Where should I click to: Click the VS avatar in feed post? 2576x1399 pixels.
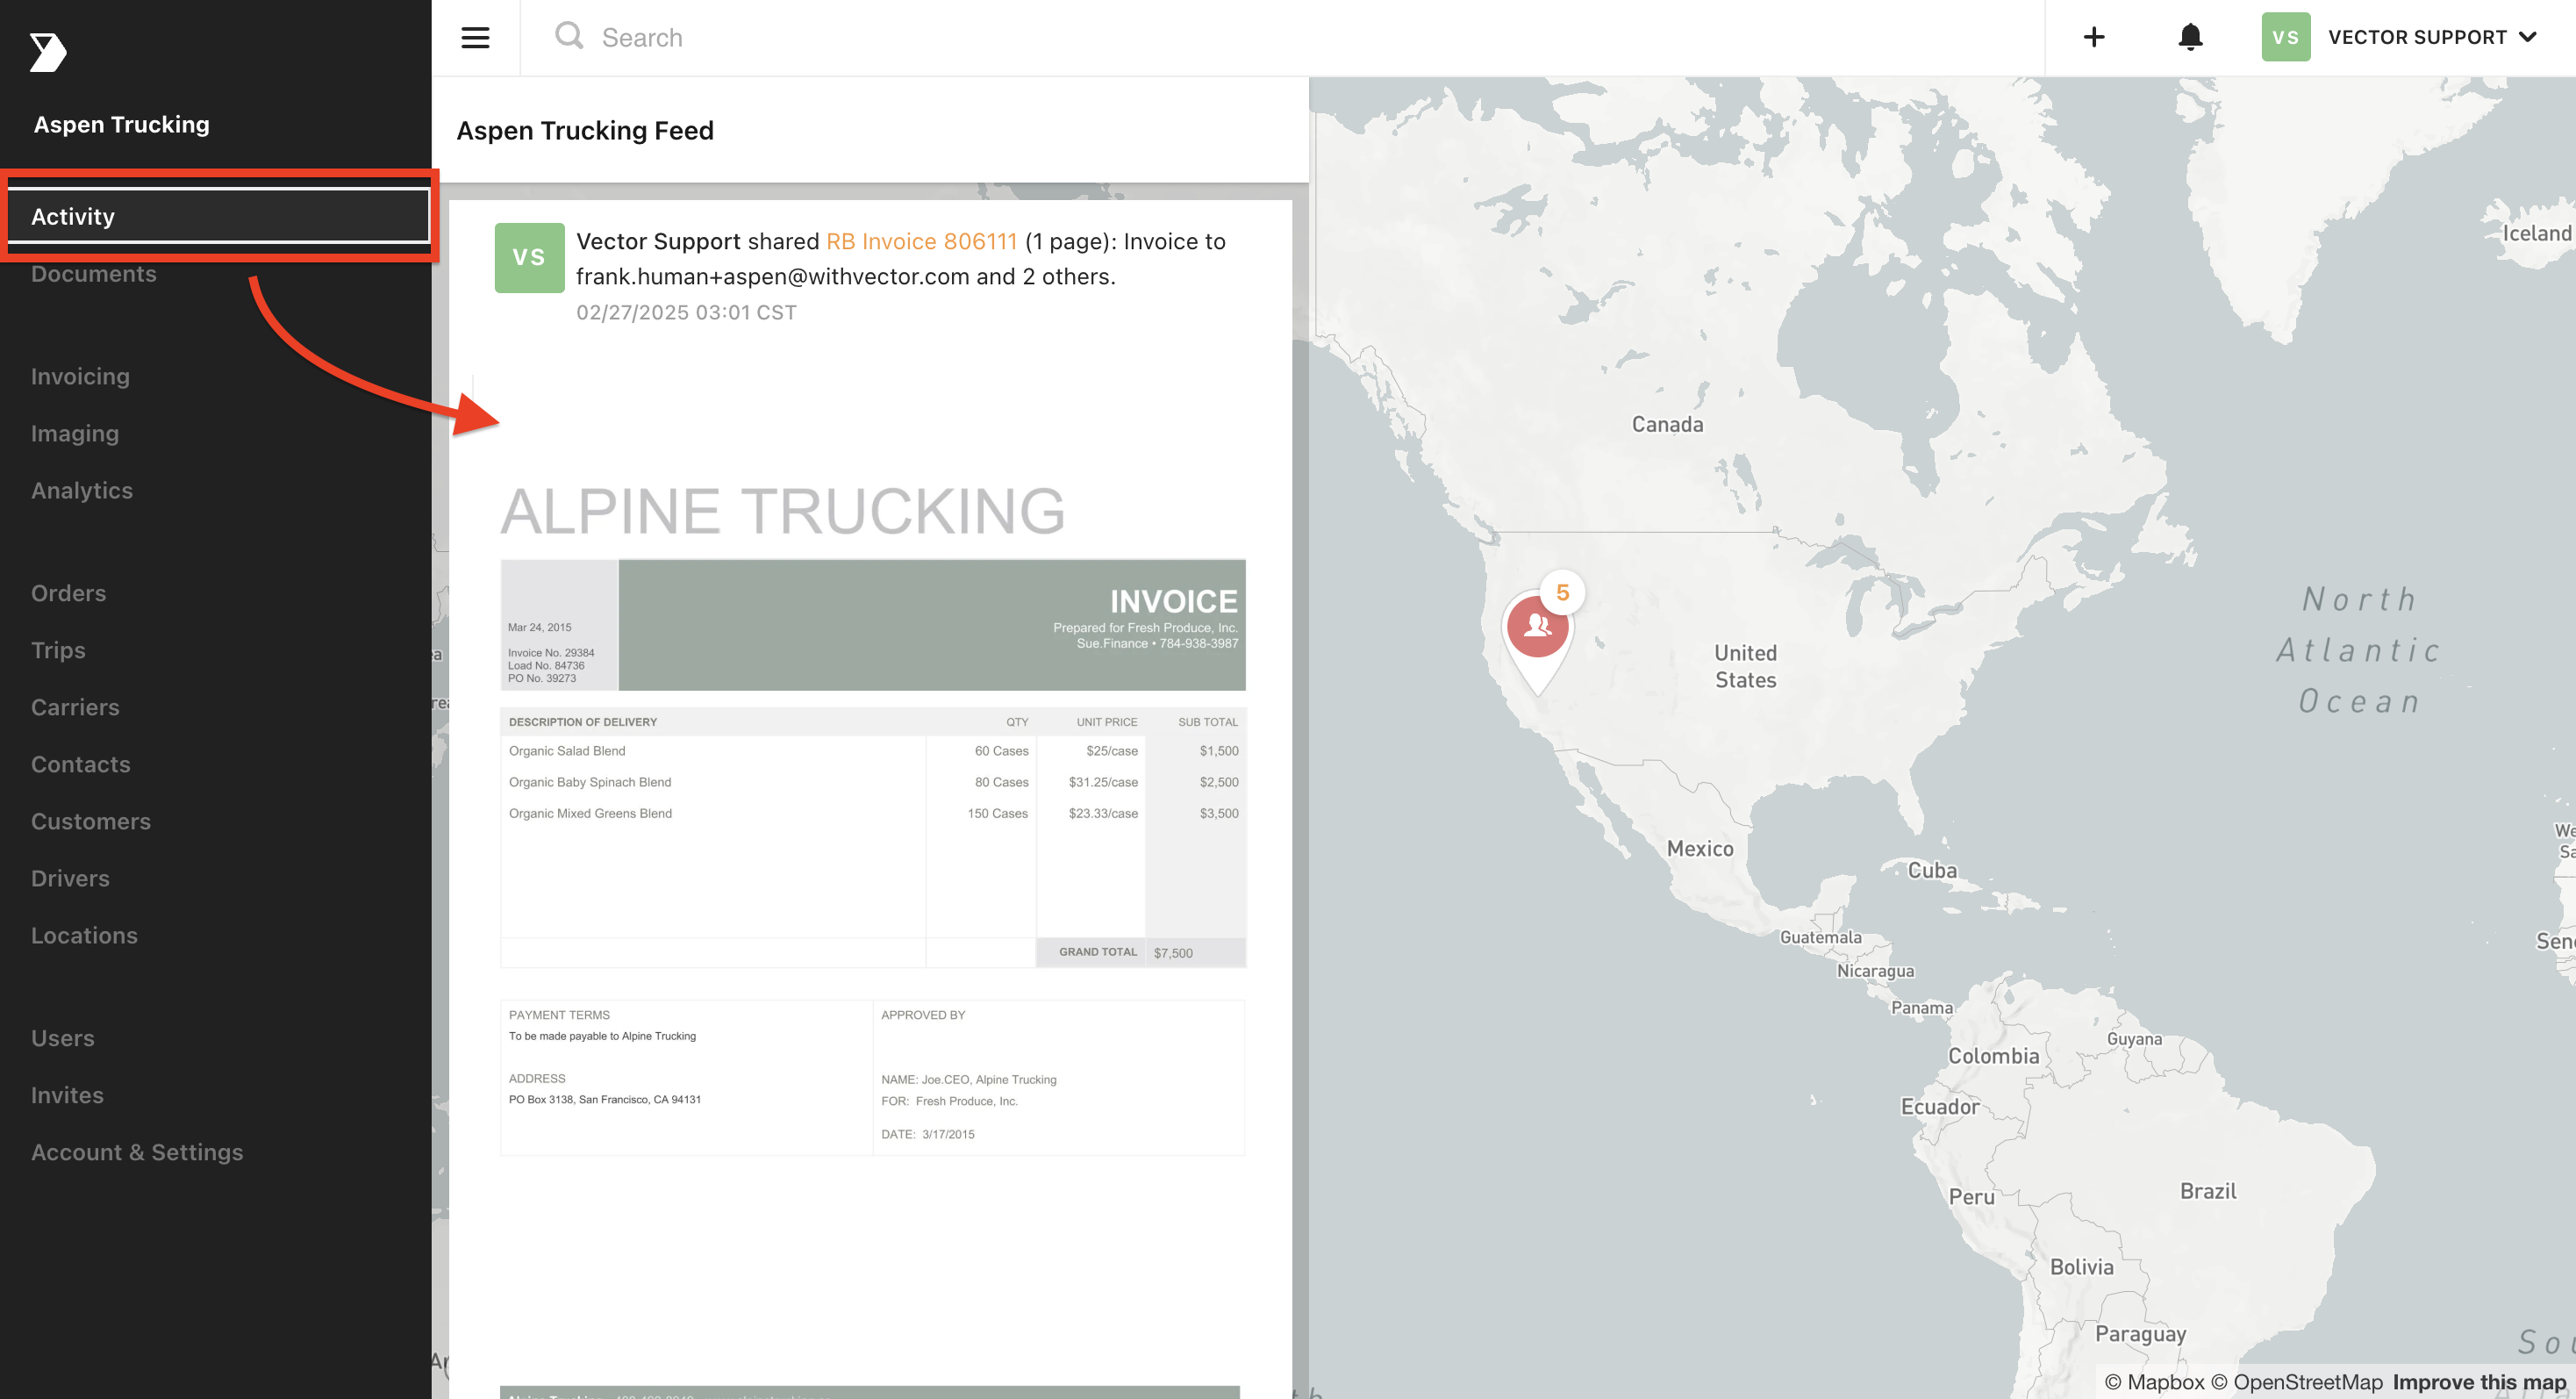529,258
